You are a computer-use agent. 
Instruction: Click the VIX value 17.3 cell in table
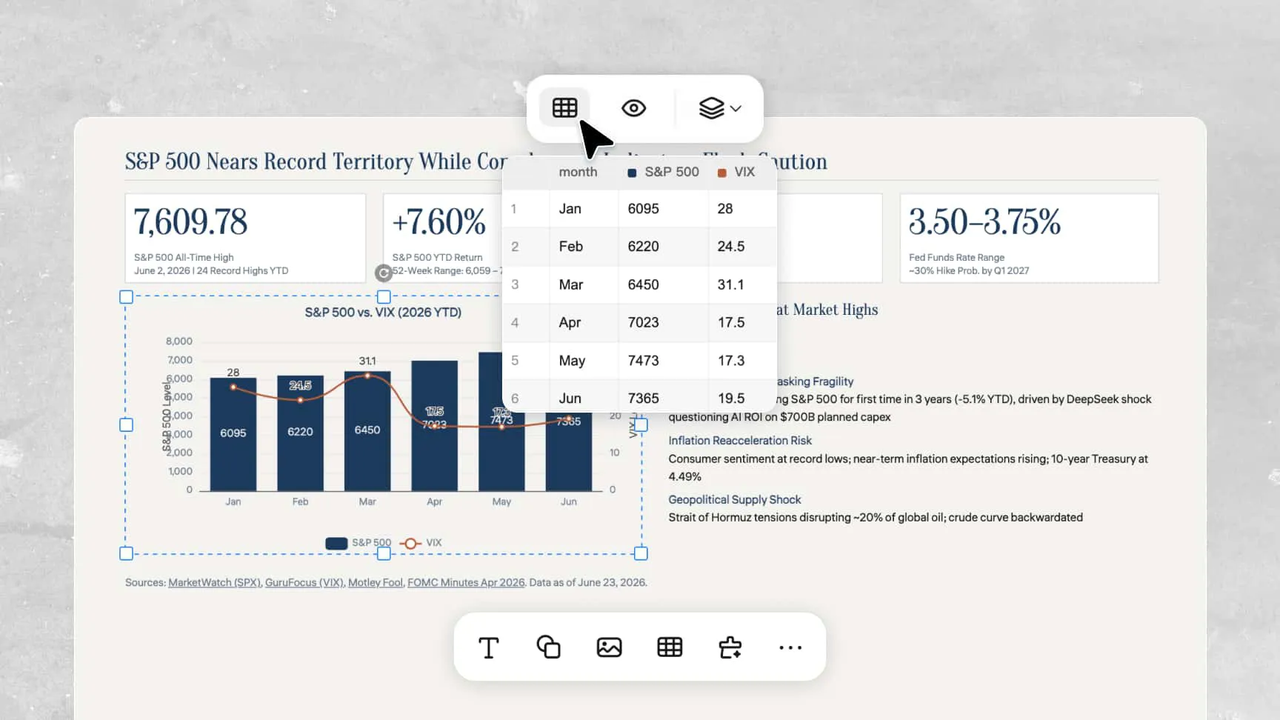[742, 361]
